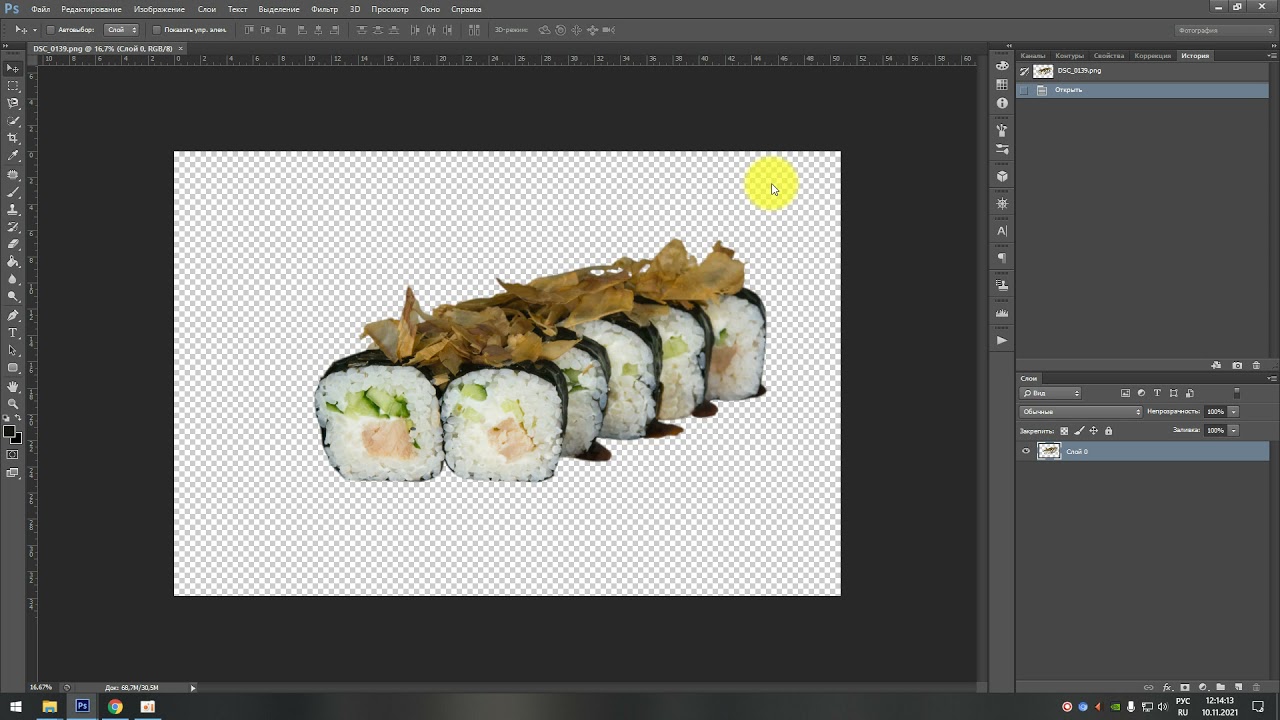The image size is (1280, 720).
Task: Click the Слой 0 layer thumbnail
Action: point(1049,452)
